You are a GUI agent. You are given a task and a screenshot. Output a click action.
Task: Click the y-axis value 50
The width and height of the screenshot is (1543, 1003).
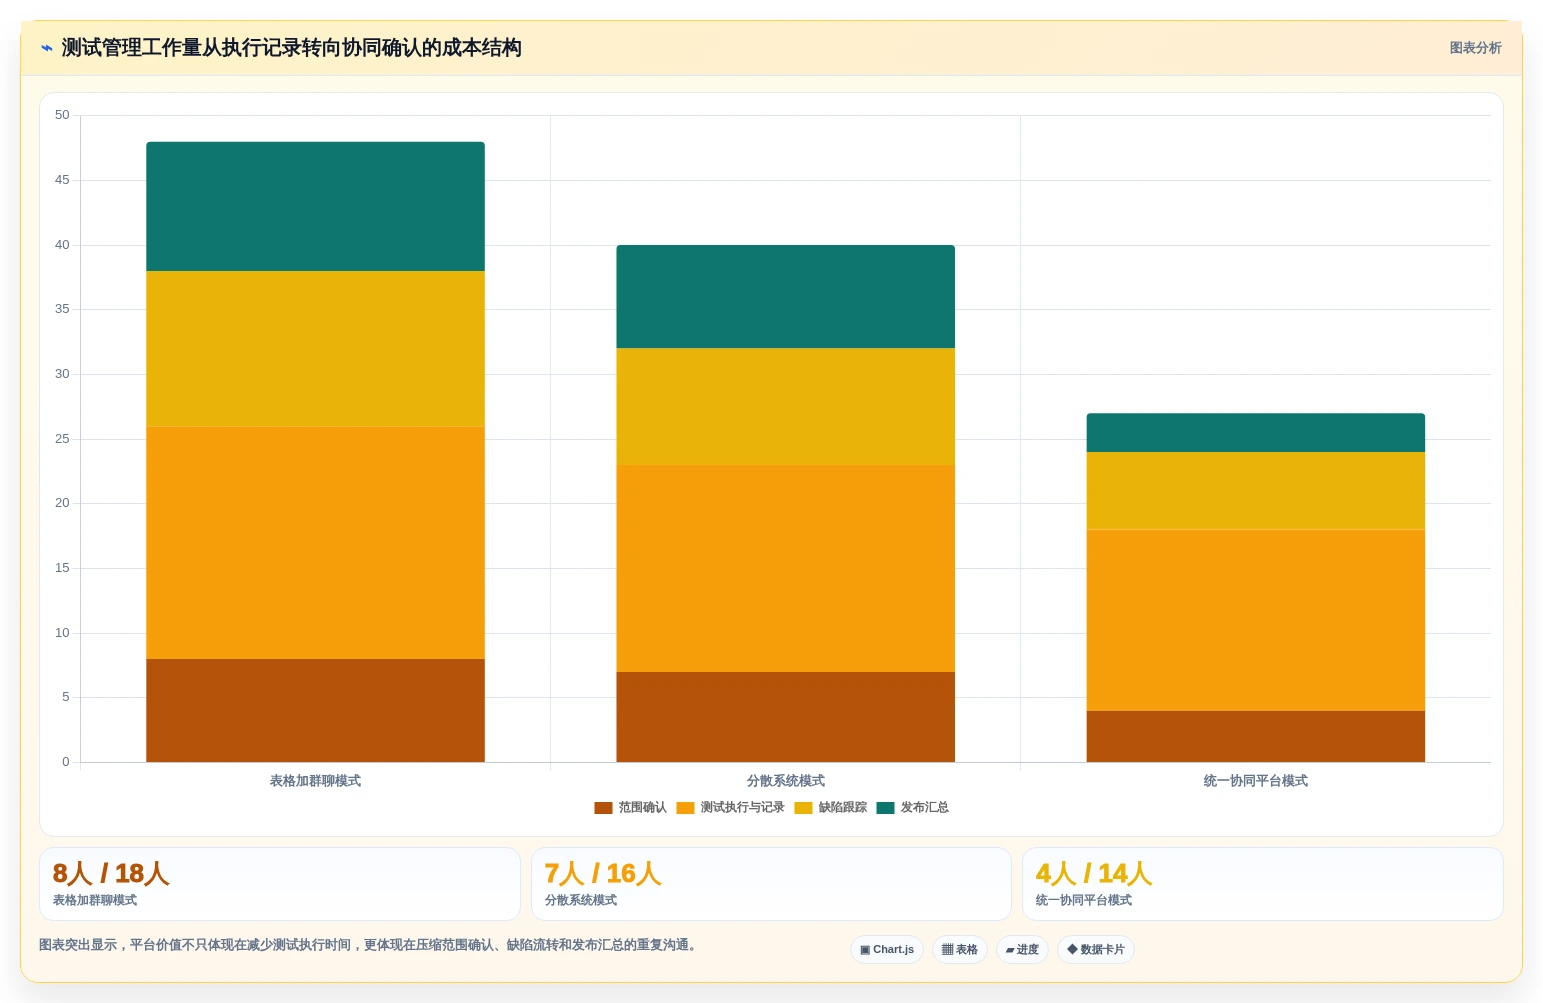coord(62,115)
